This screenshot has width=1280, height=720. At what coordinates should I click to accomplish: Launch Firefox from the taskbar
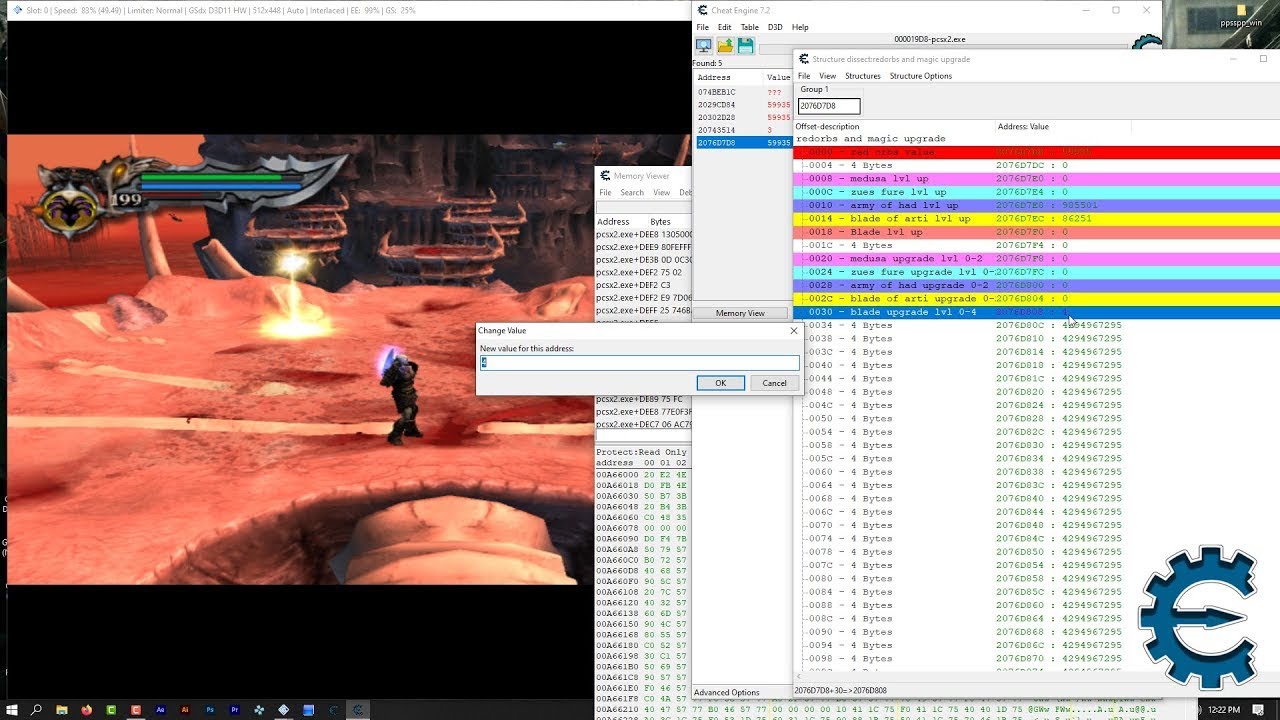(x=87, y=710)
